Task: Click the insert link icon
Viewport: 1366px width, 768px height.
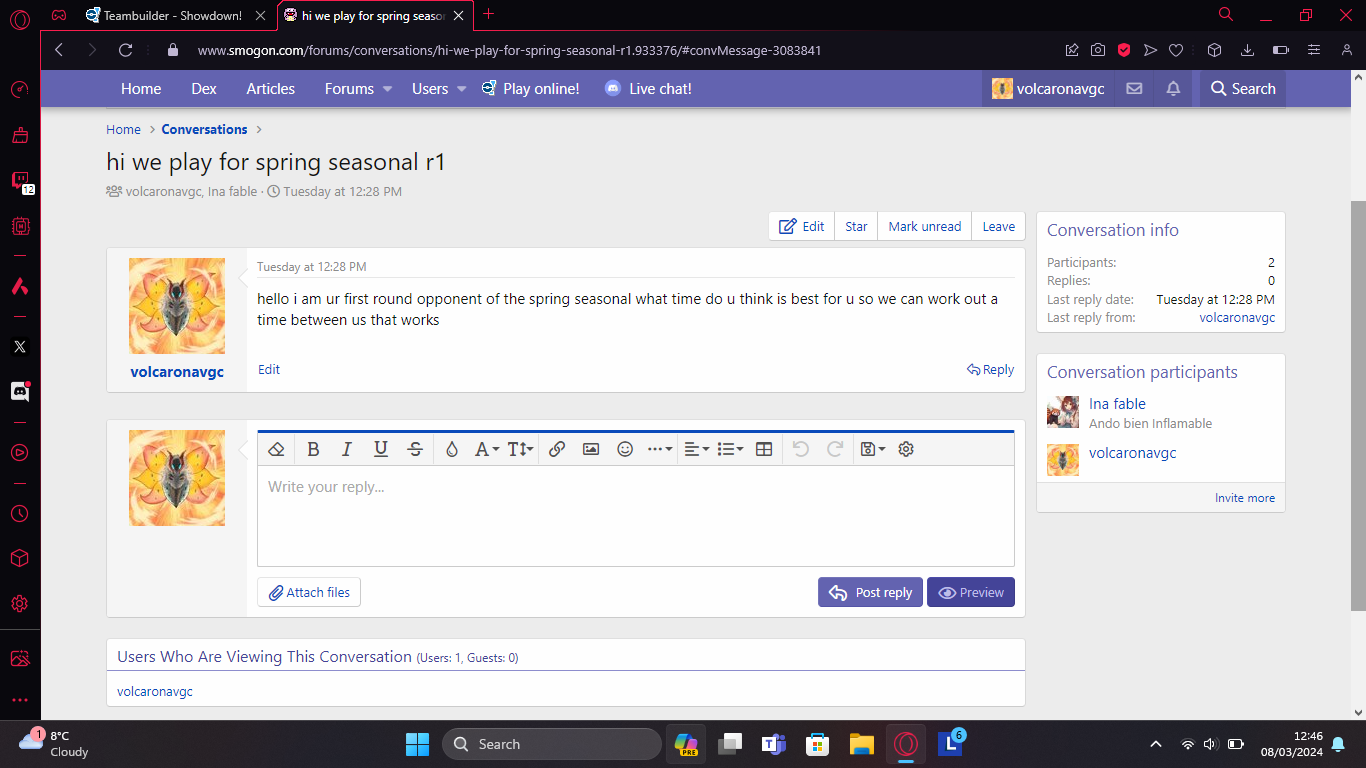Action: 557,450
